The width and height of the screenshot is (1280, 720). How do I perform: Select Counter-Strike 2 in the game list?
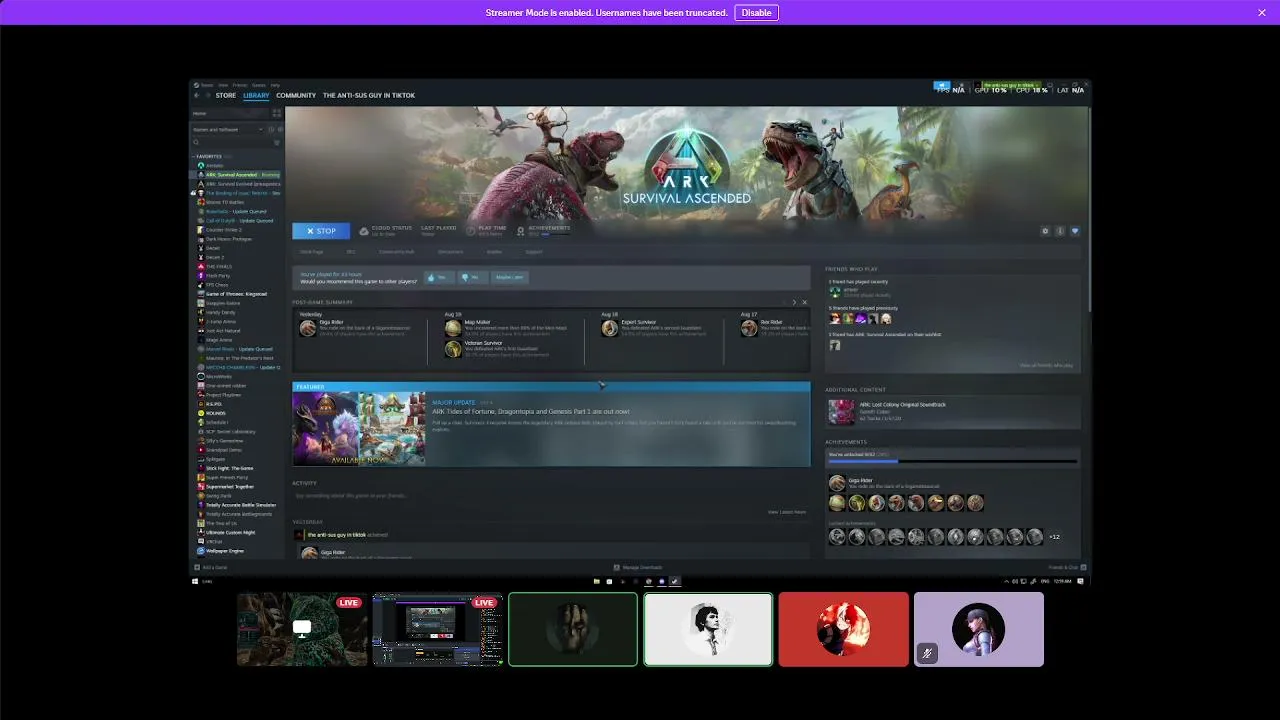223,230
